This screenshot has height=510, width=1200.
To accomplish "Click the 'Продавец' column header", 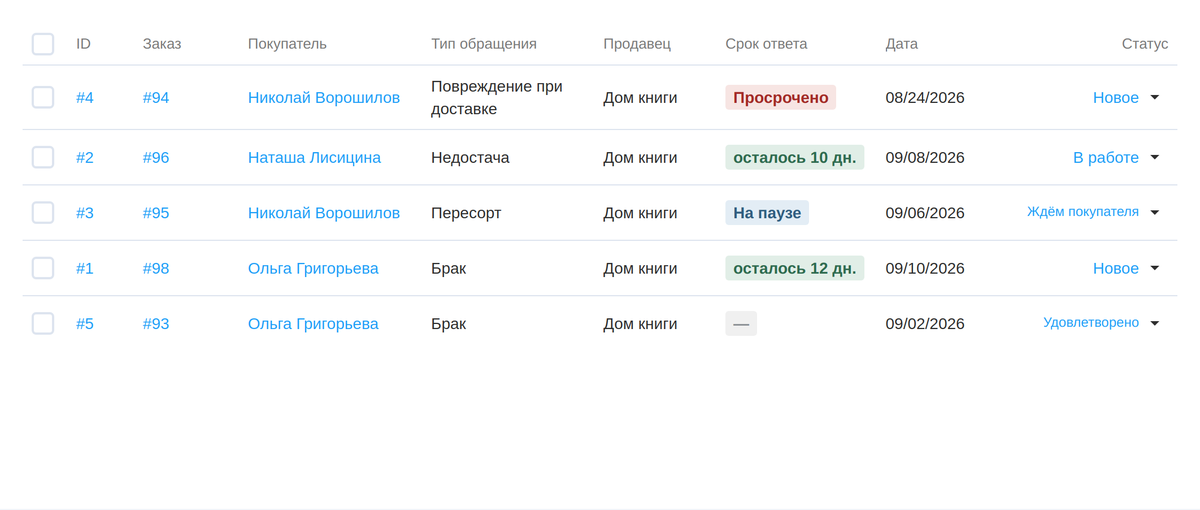I will (x=637, y=44).
